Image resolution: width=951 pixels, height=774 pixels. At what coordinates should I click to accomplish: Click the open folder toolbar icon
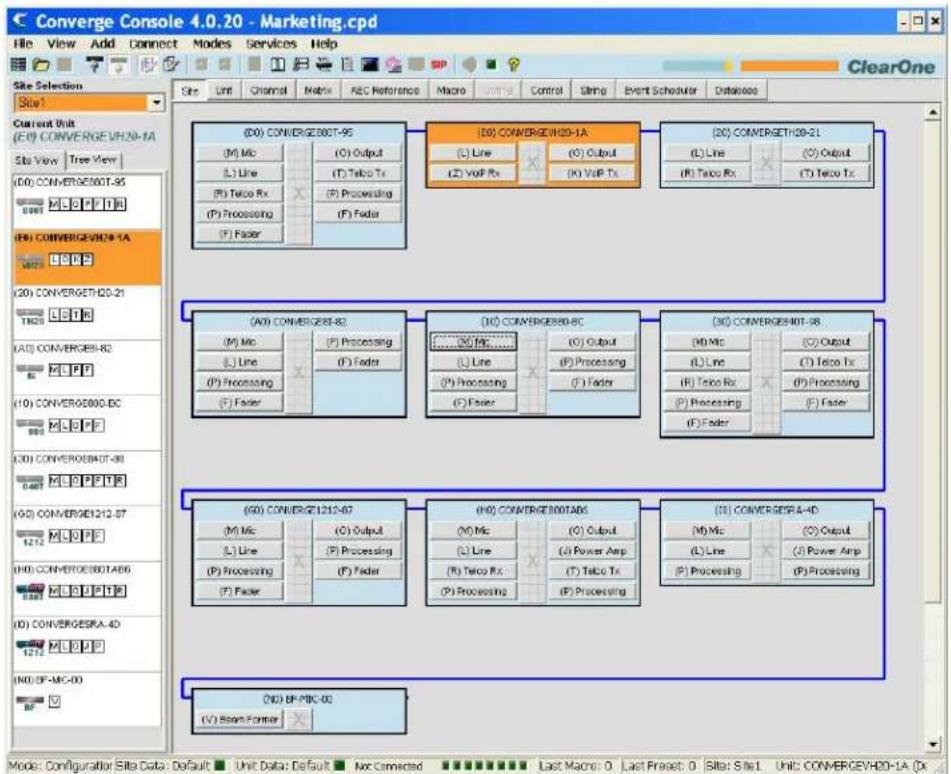tap(41, 64)
